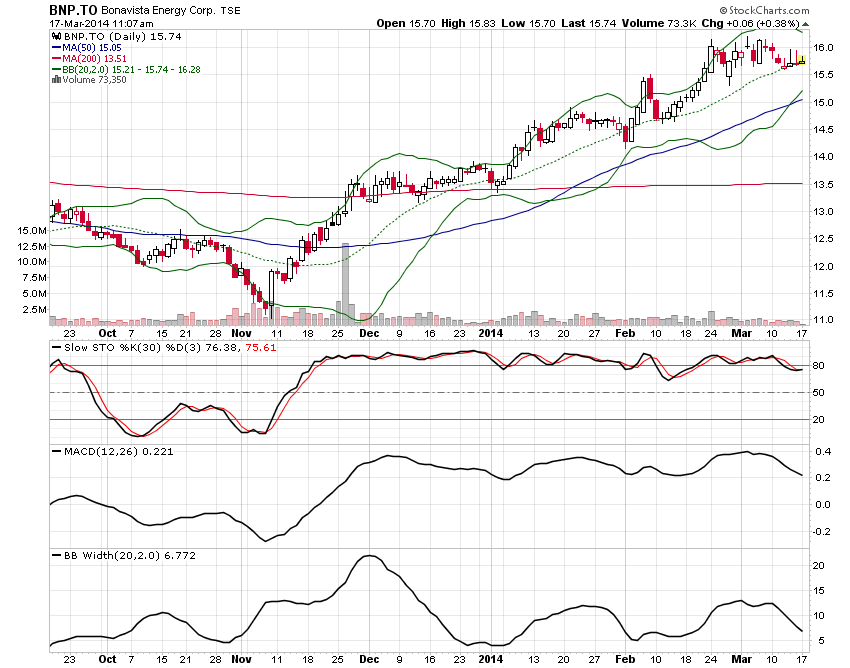Click the MA(200) 13.51 legend label

click(x=94, y=59)
